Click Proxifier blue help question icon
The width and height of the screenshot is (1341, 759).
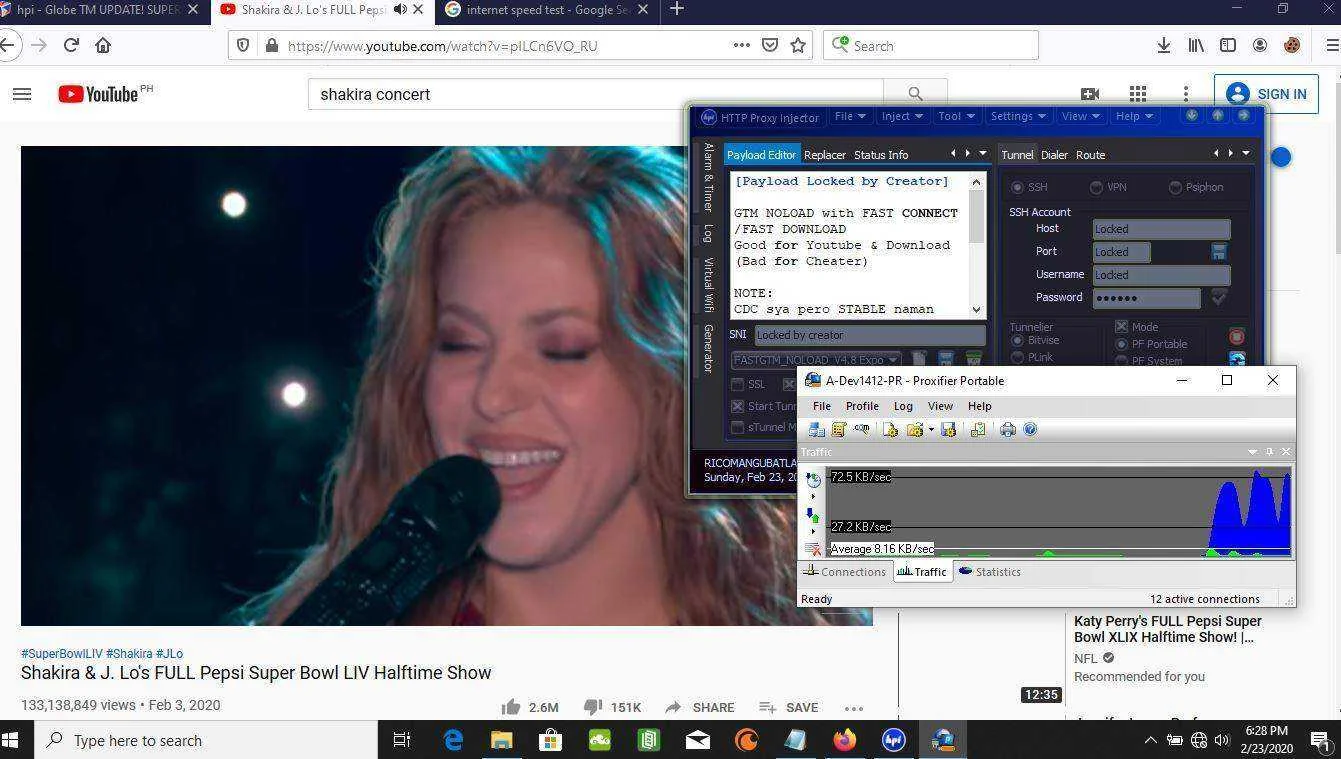point(1030,429)
